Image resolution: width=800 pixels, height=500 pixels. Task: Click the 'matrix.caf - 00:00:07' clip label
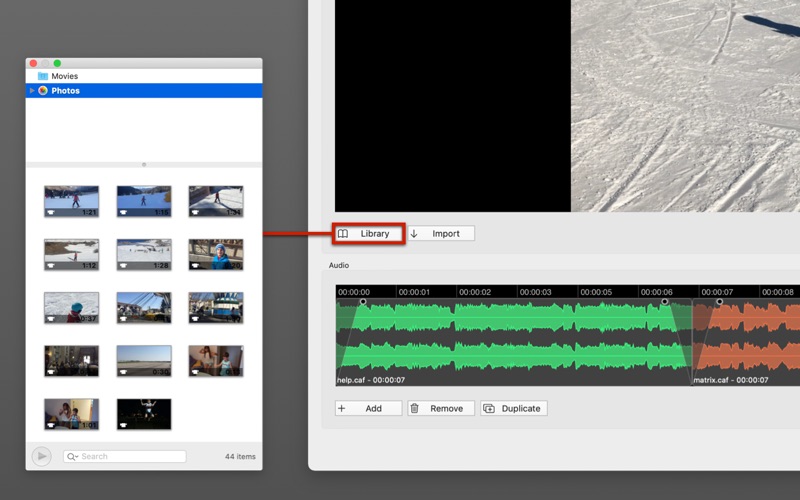pos(731,380)
